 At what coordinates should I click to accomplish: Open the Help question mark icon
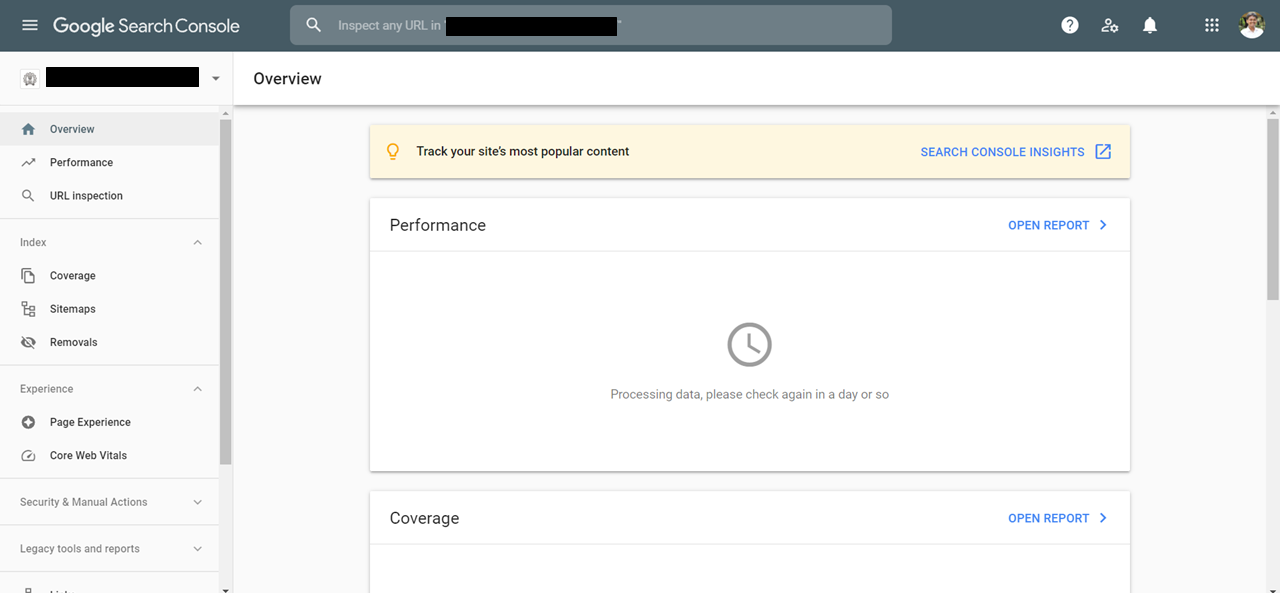pyautogui.click(x=1070, y=25)
